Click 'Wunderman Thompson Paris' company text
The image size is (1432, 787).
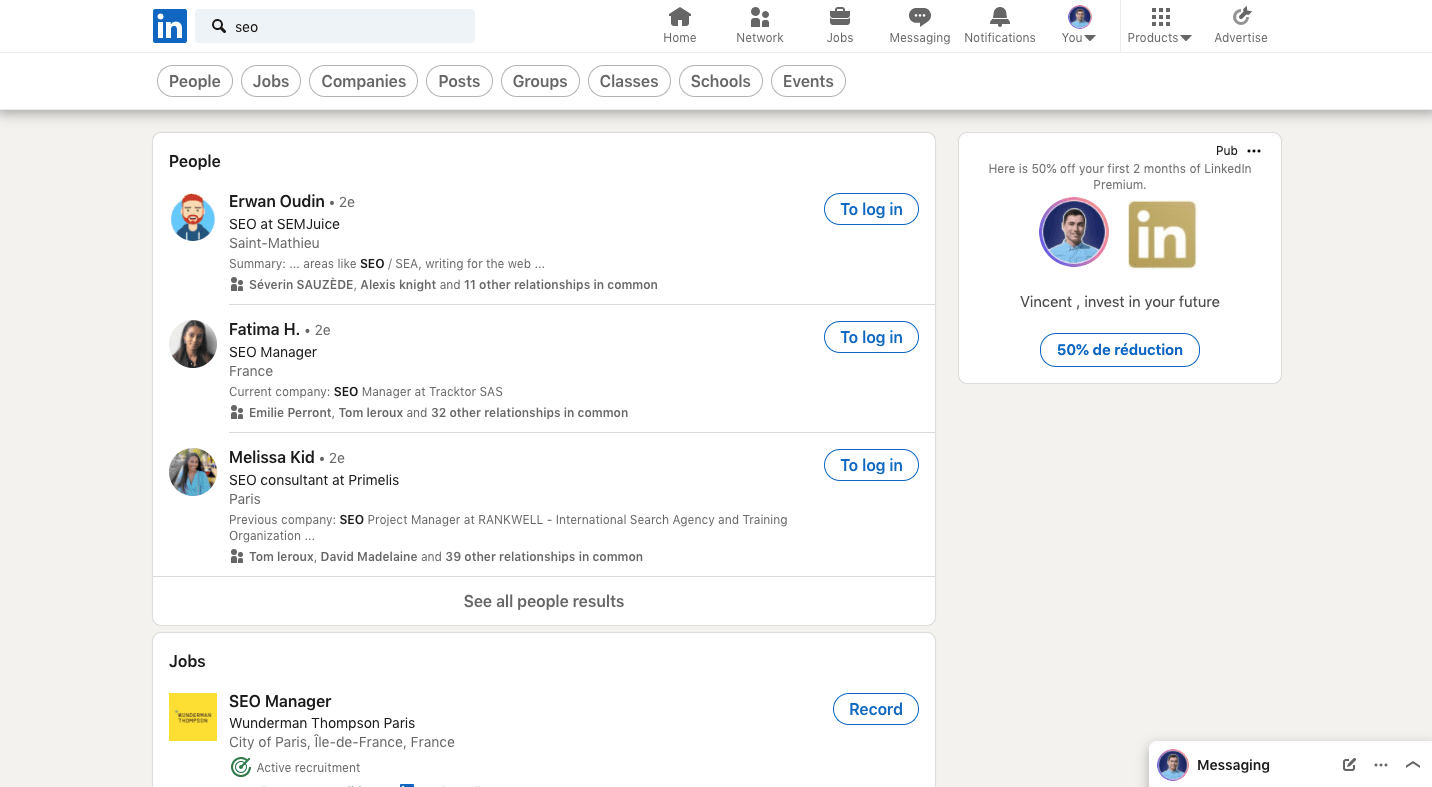(x=322, y=723)
